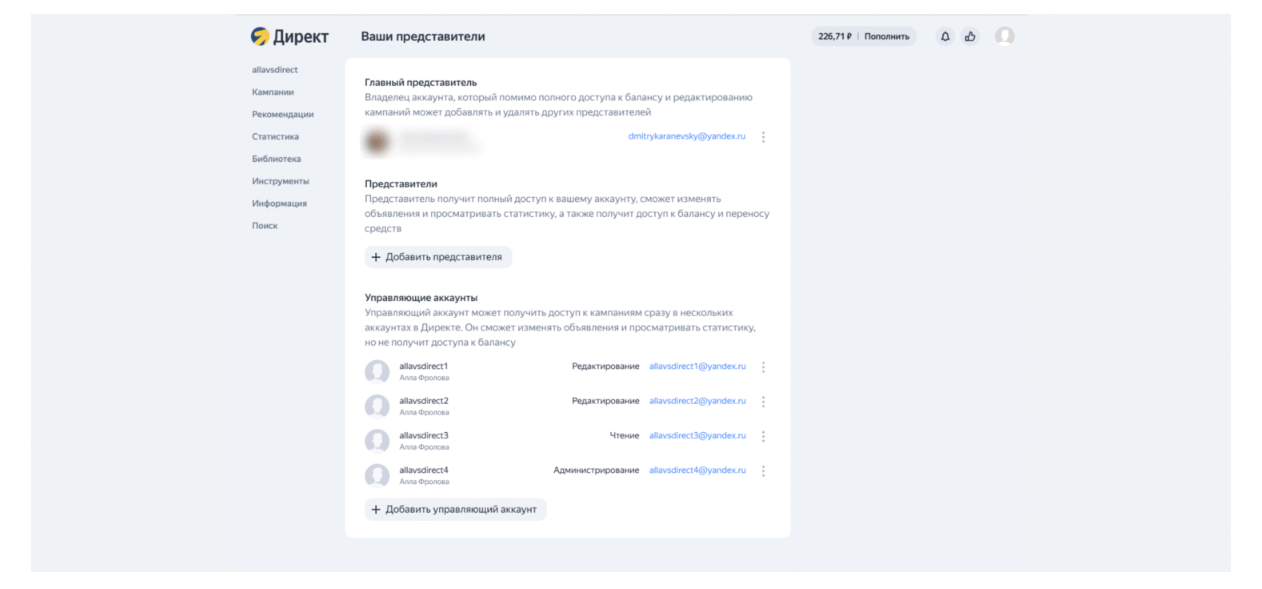Viewport: 1262px width, 589px height.
Task: Click allavsdirect1 account avatar
Action: tap(377, 372)
